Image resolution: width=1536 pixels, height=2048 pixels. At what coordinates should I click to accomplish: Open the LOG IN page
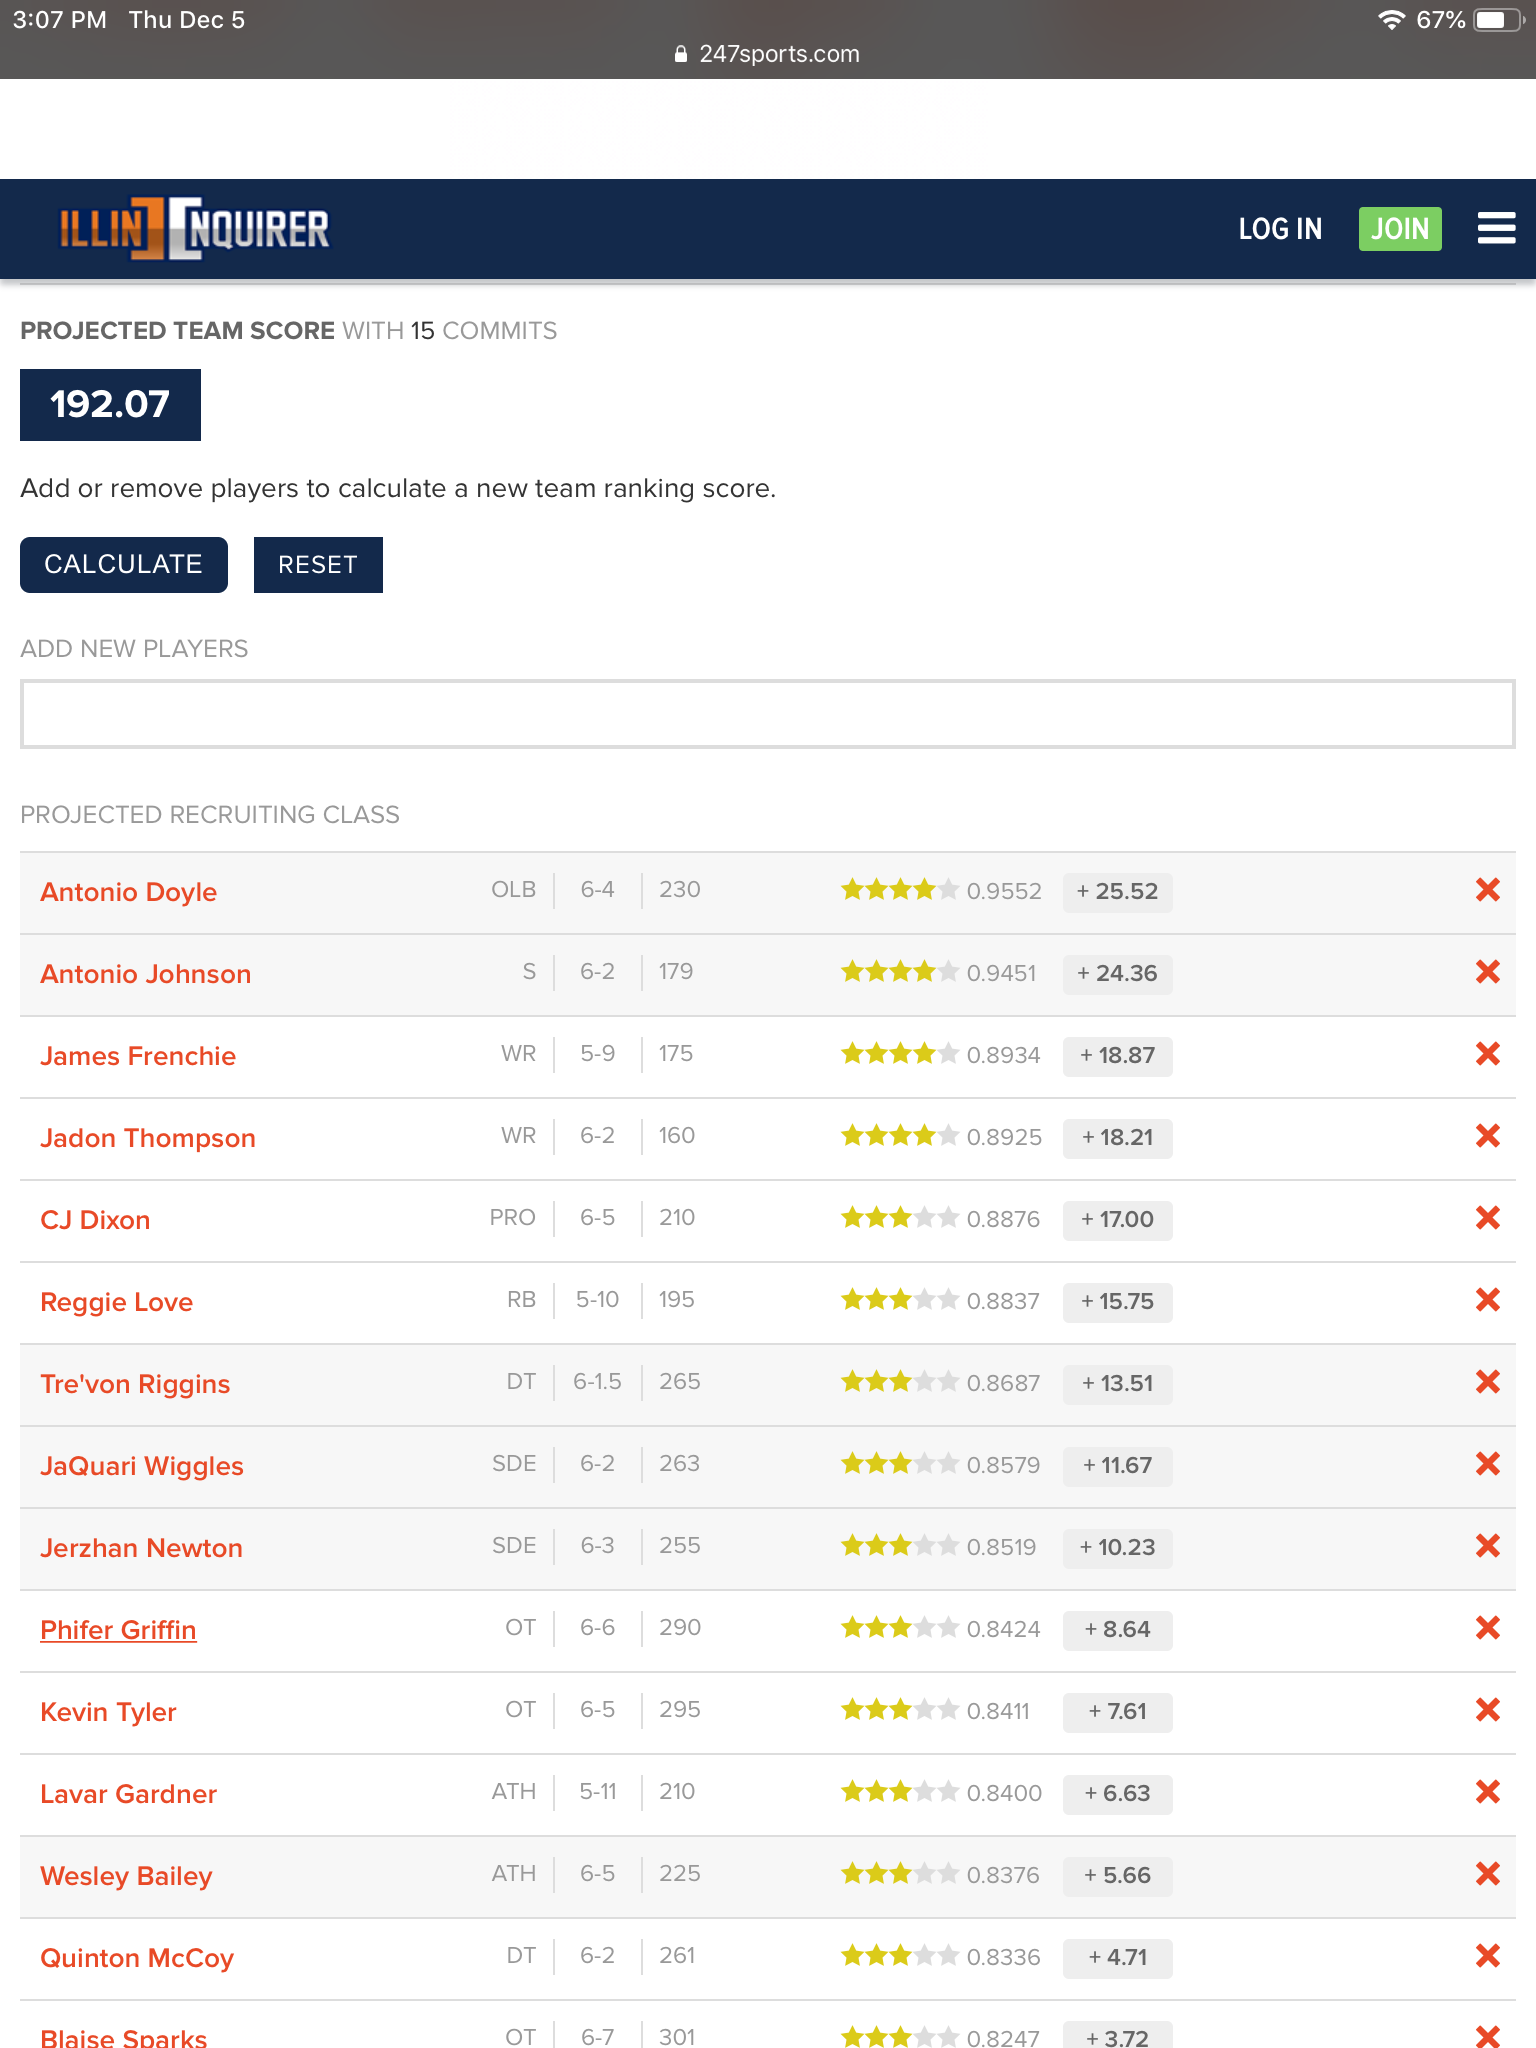1279,229
